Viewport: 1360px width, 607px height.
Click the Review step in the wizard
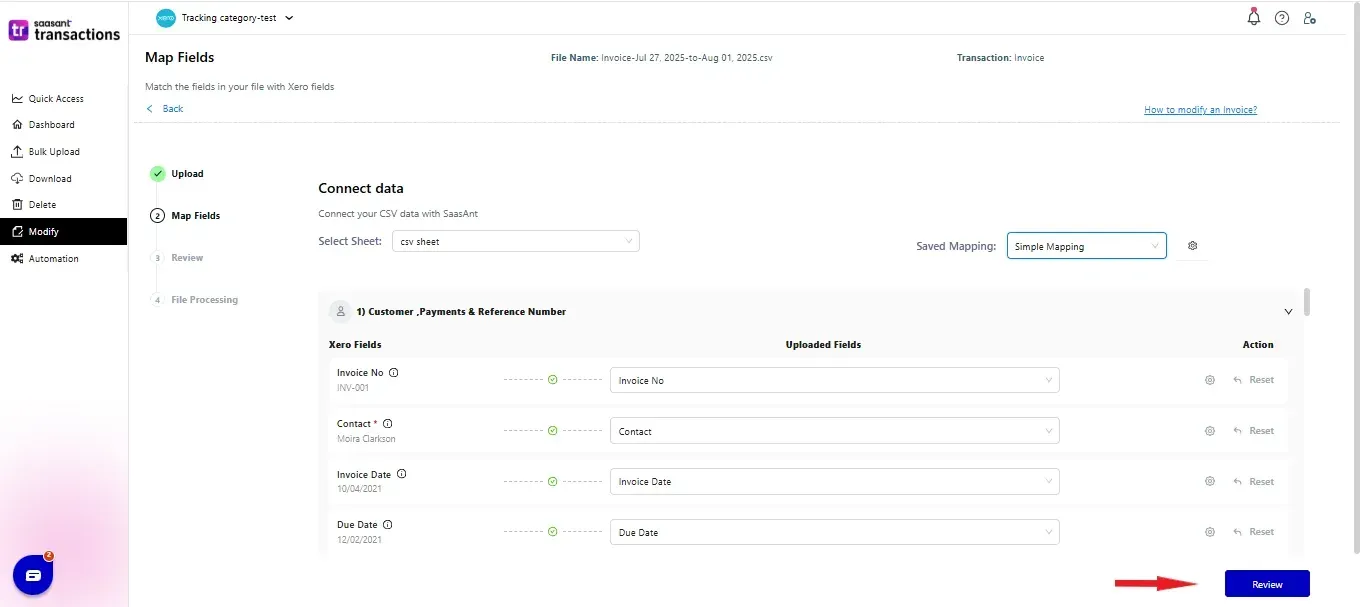[x=178, y=258]
